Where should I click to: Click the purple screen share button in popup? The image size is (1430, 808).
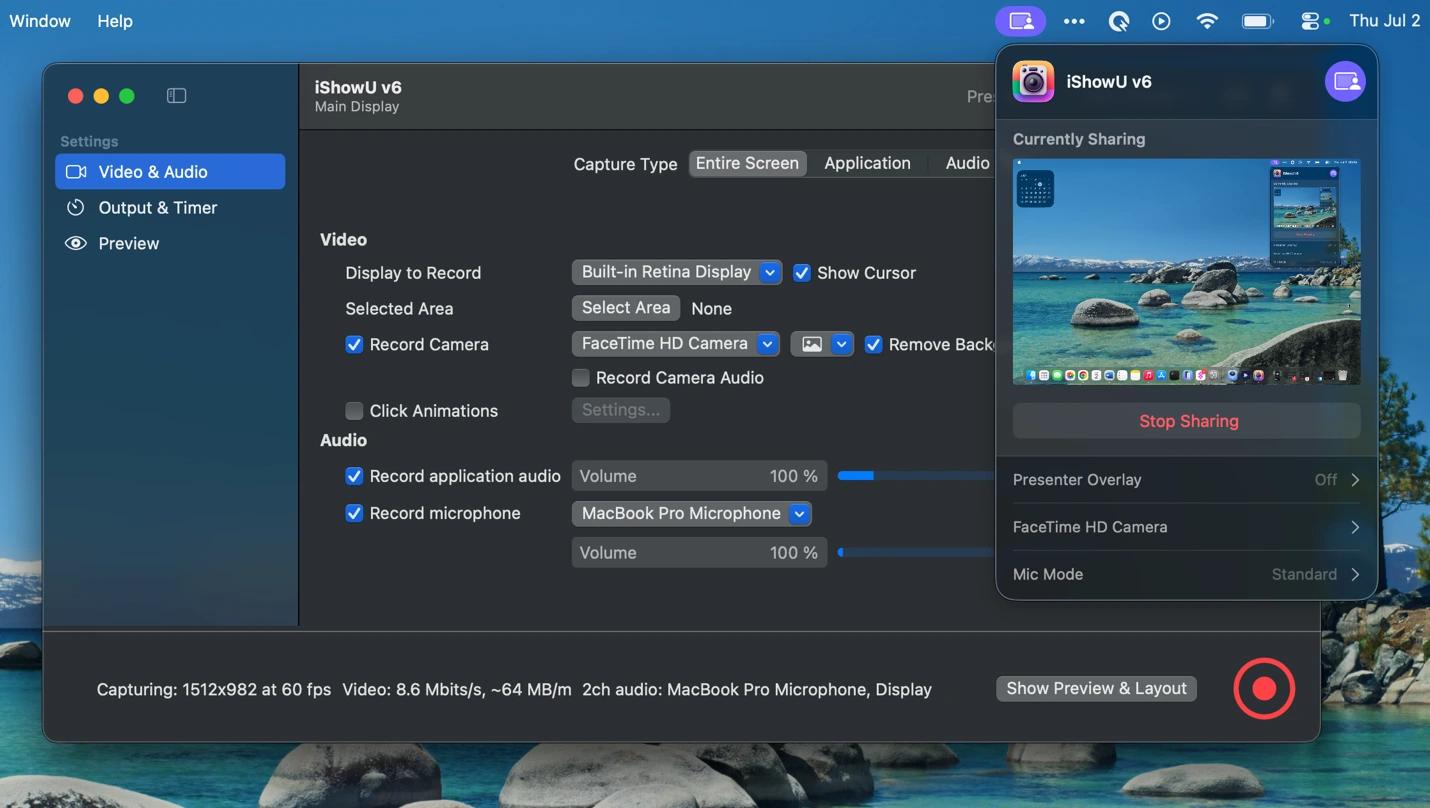click(1345, 81)
